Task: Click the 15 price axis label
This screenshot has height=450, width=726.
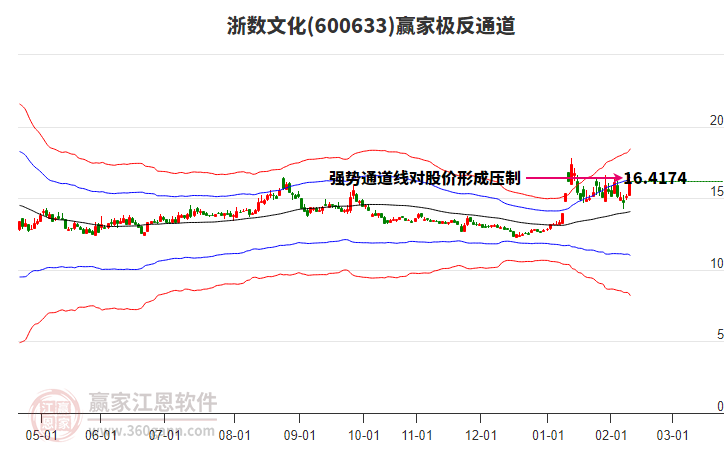Action: coord(717,192)
